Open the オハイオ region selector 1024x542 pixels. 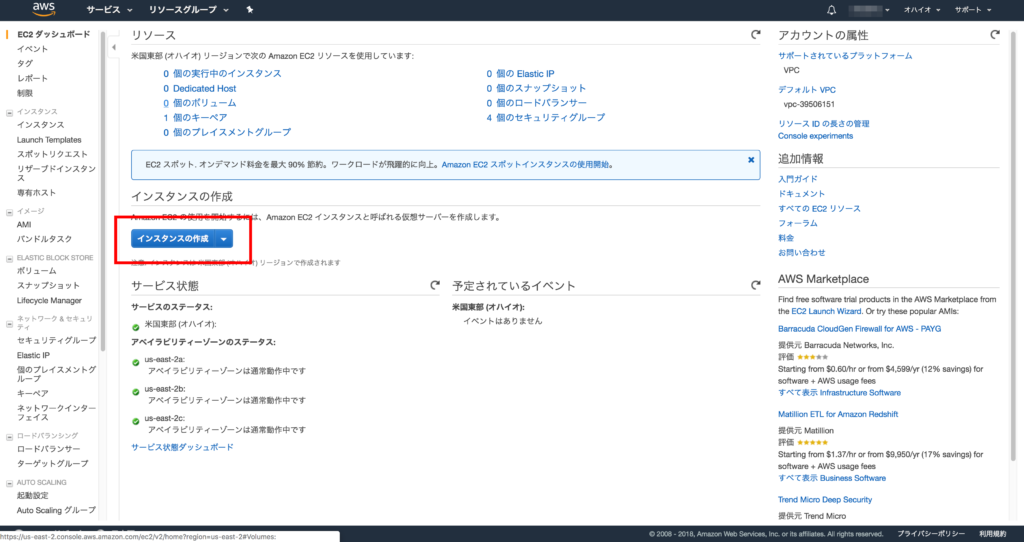(x=921, y=10)
